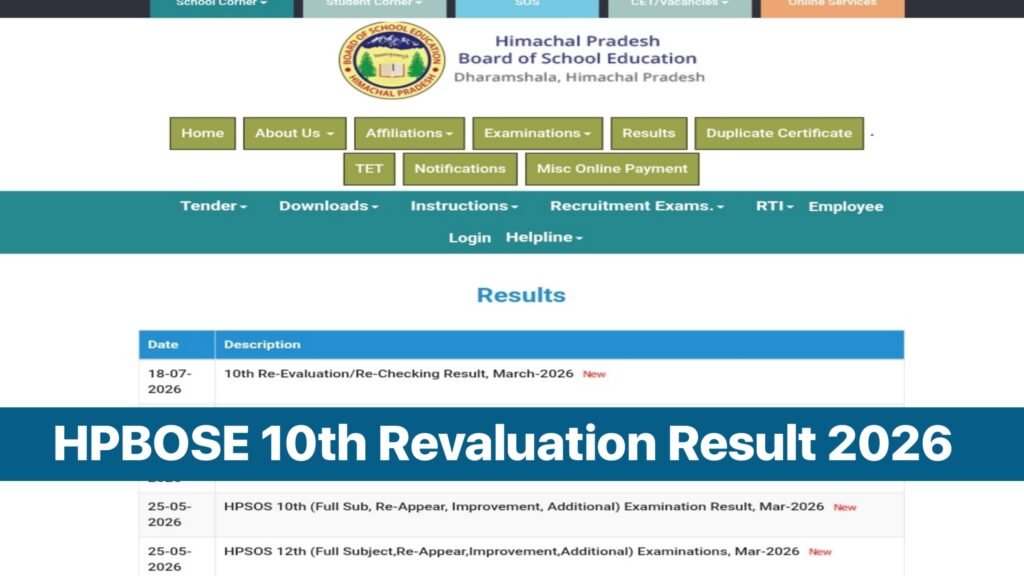Expand the Downloads menu
Viewport: 1024px width, 576px height.
click(x=328, y=206)
